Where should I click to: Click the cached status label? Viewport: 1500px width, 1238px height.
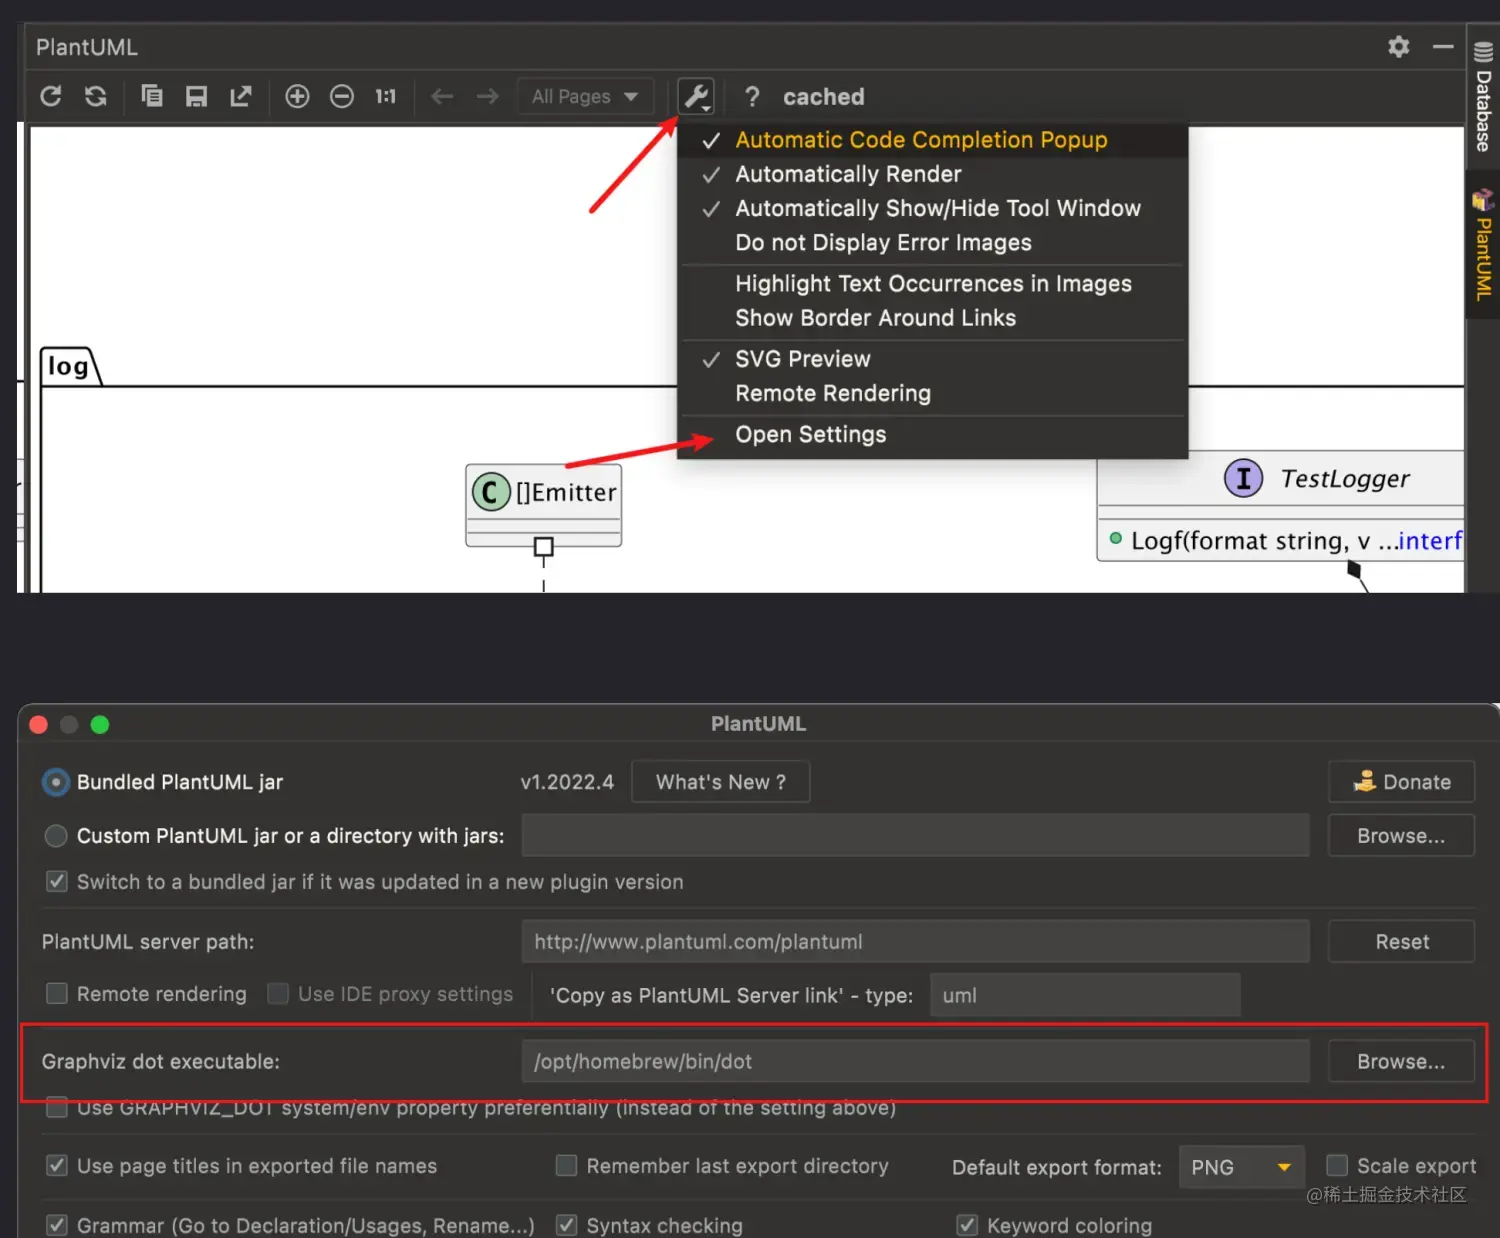(x=823, y=97)
